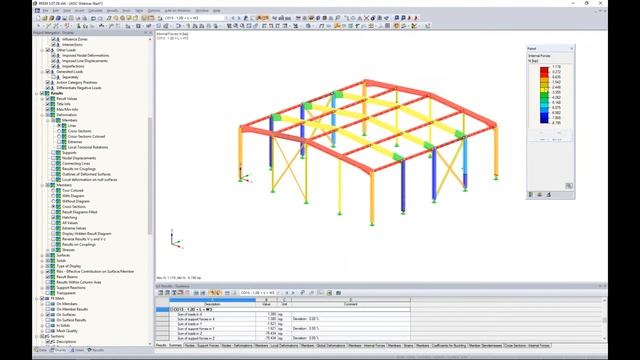Open the Add-on Modules menu
The image size is (640, 360).
click(x=178, y=11)
